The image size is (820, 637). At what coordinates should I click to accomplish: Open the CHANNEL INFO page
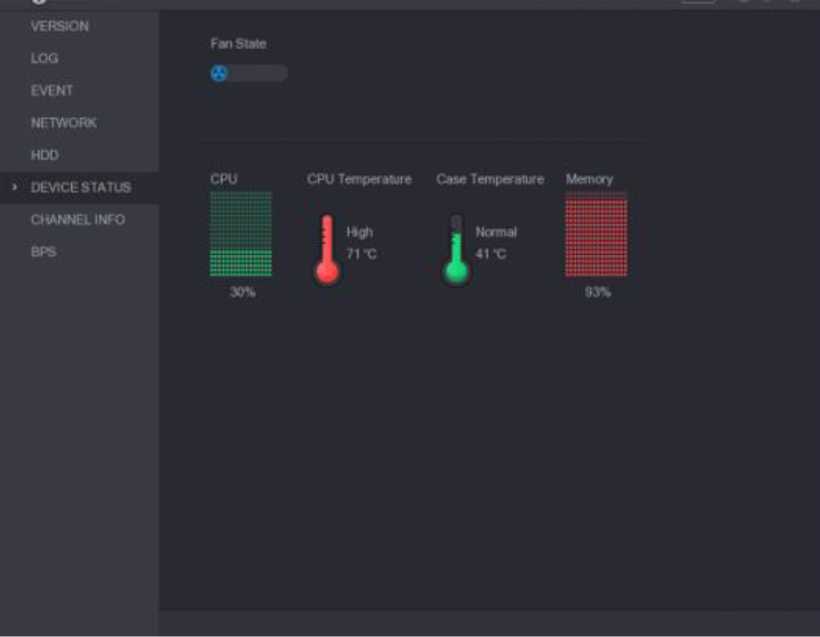click(78, 220)
